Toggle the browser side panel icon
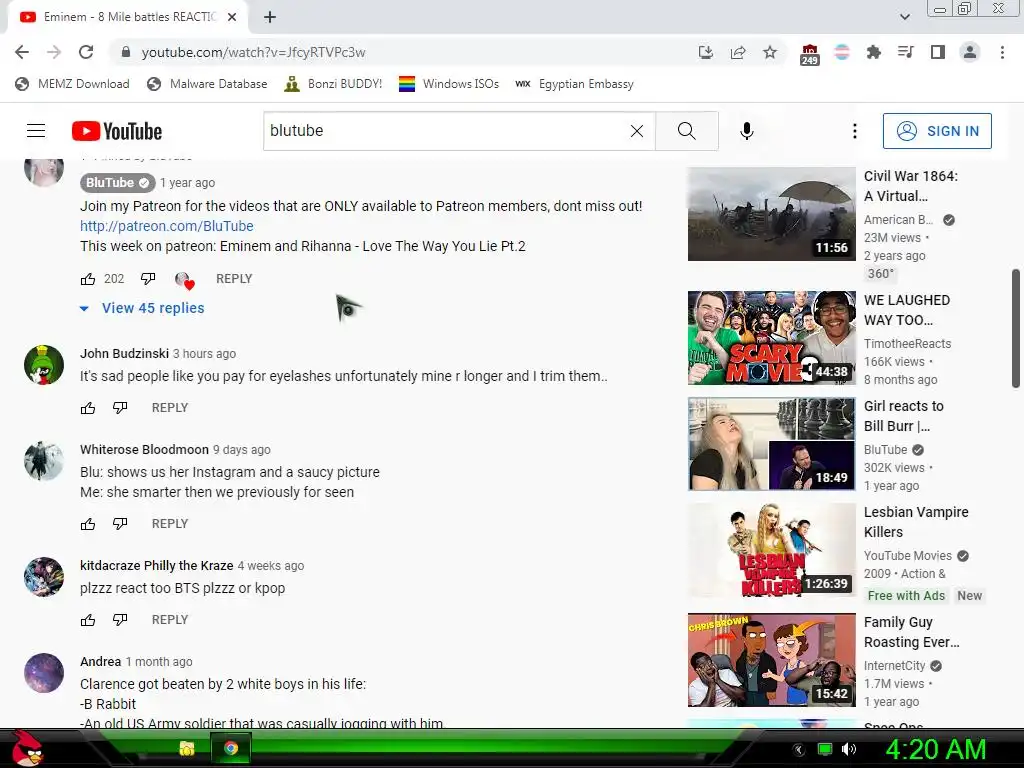This screenshot has height=768, width=1024. [938, 52]
